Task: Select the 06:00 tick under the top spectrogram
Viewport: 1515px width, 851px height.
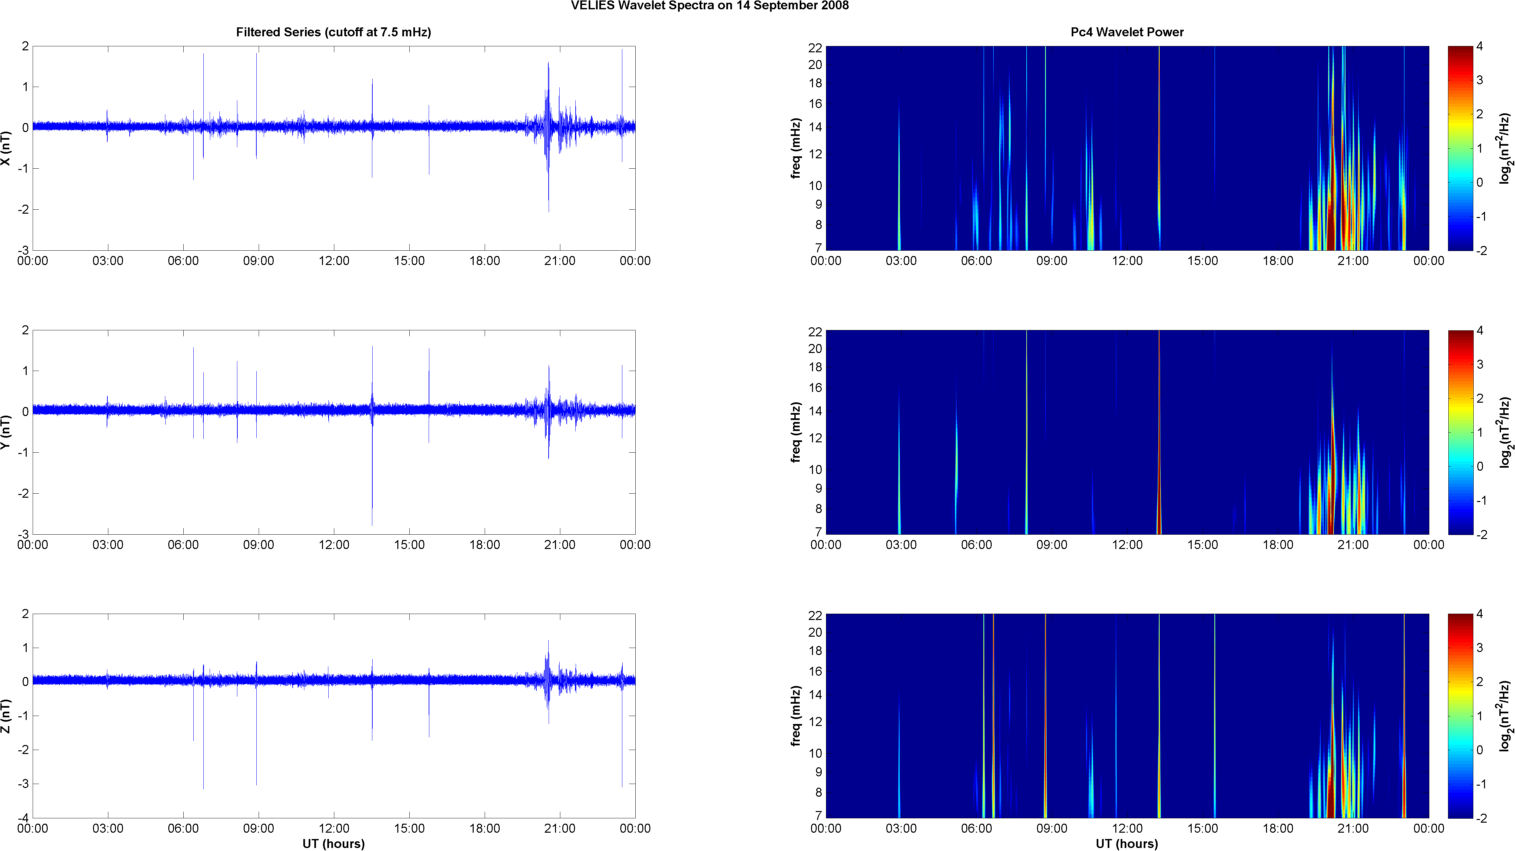Action: coord(976,261)
